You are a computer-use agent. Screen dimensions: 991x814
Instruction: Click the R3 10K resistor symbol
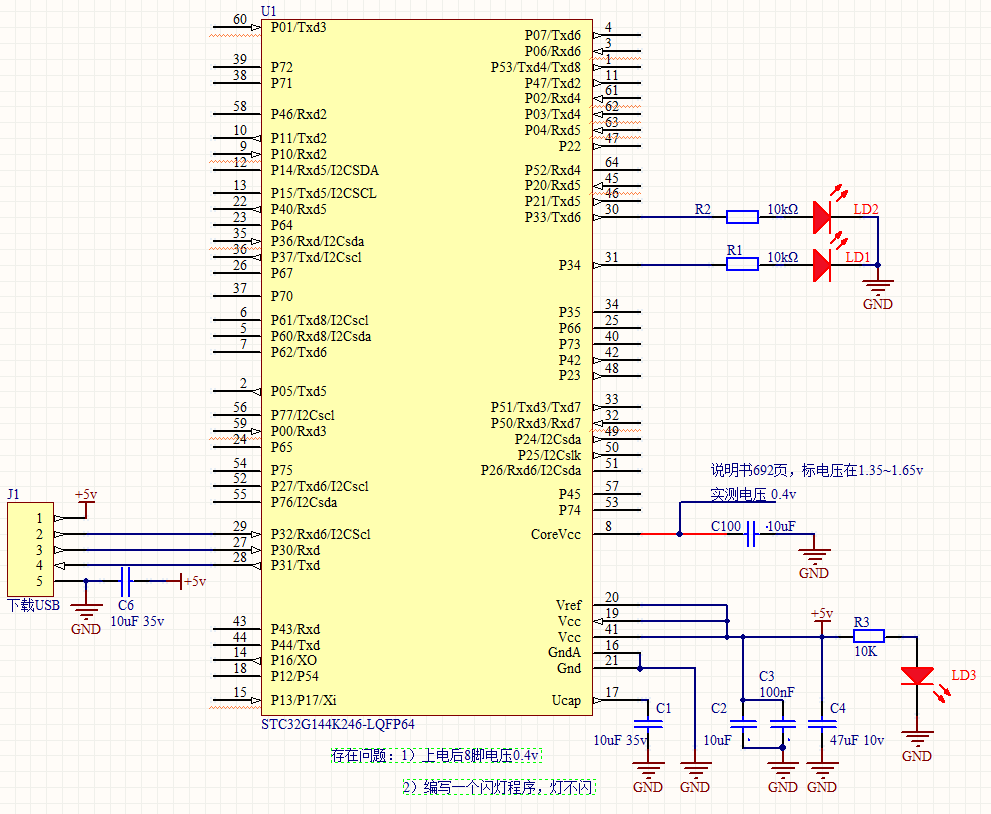coord(868,636)
